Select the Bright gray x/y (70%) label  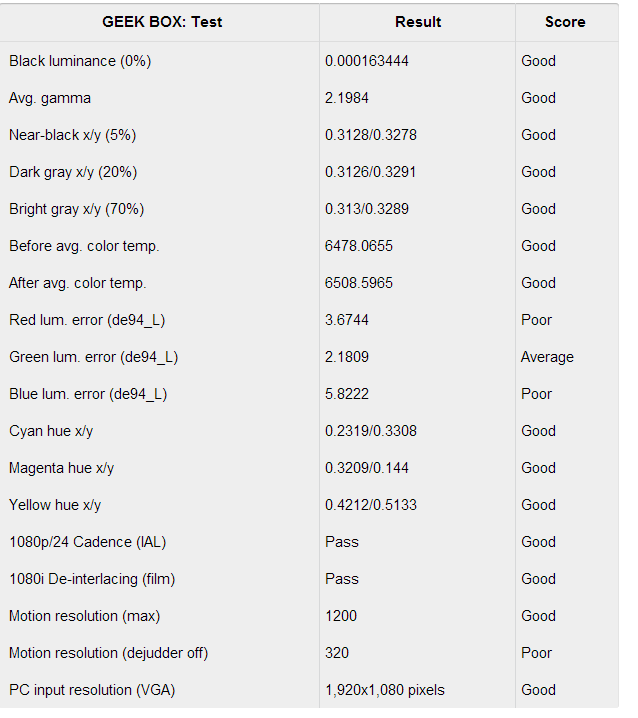[x=76, y=209]
